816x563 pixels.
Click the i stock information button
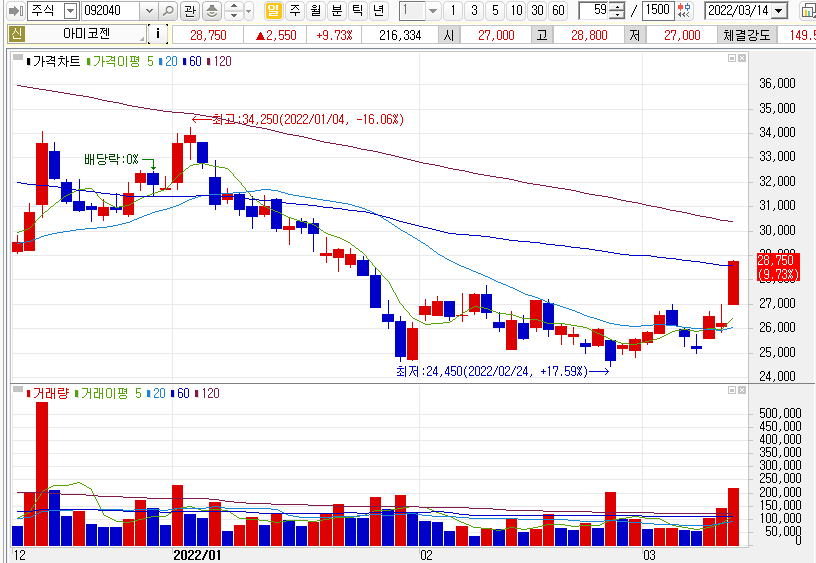pyautogui.click(x=158, y=34)
